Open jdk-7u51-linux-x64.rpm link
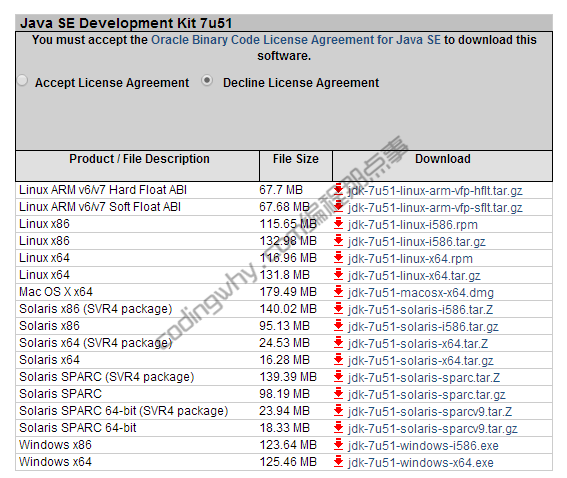The image size is (567, 478). pyautogui.click(x=410, y=259)
